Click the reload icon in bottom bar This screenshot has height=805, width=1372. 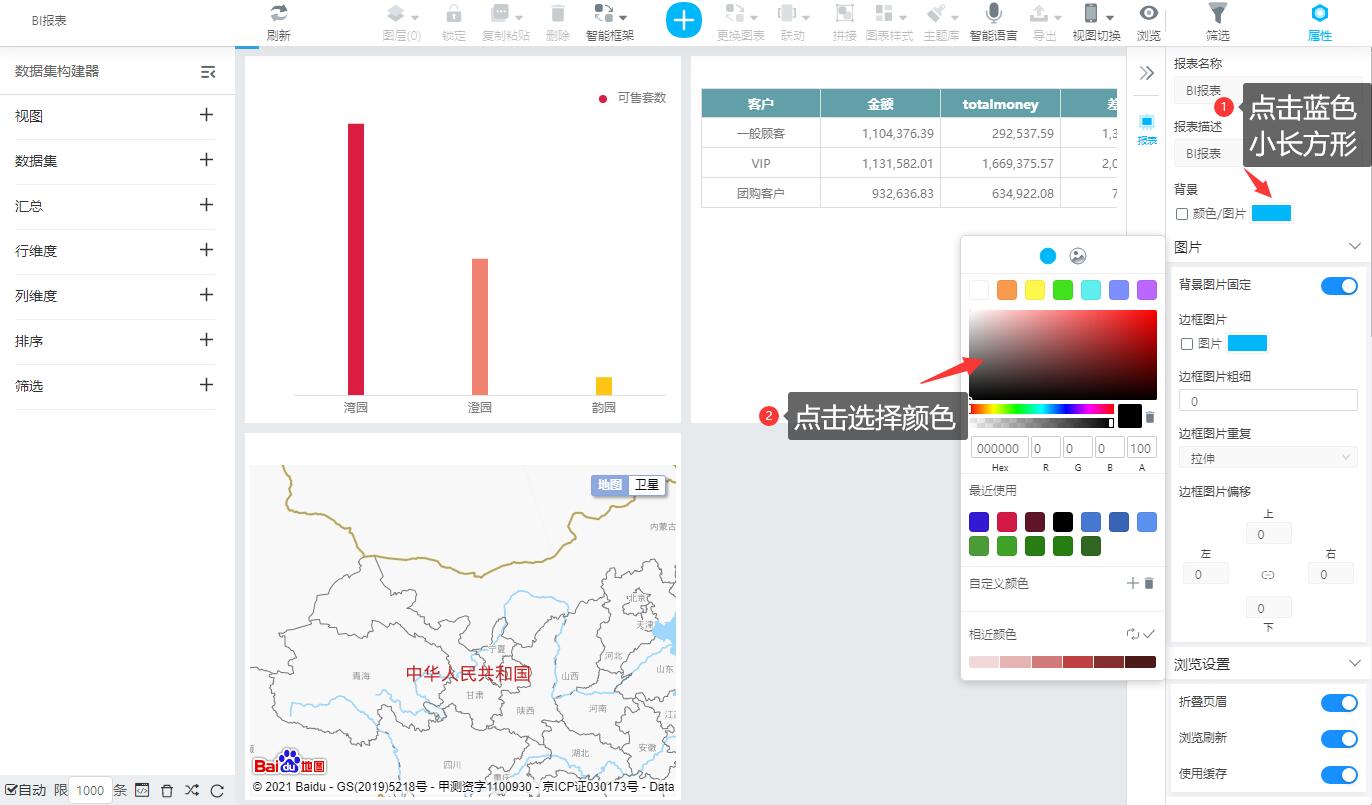tap(217, 790)
